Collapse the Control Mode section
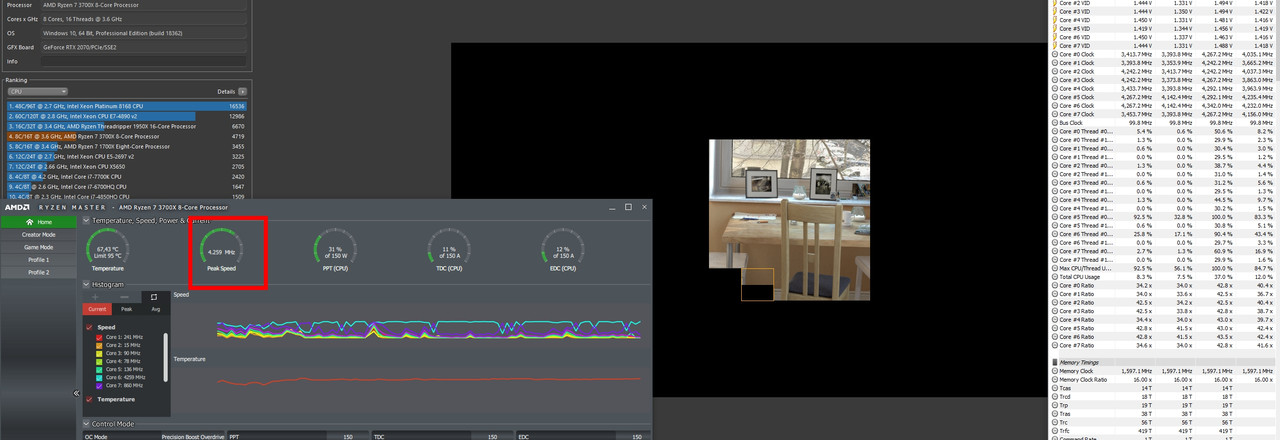The height and width of the screenshot is (440, 1280). point(85,424)
